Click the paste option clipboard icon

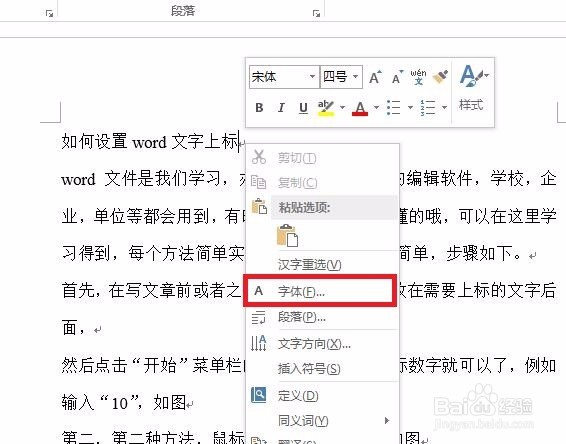coord(288,236)
